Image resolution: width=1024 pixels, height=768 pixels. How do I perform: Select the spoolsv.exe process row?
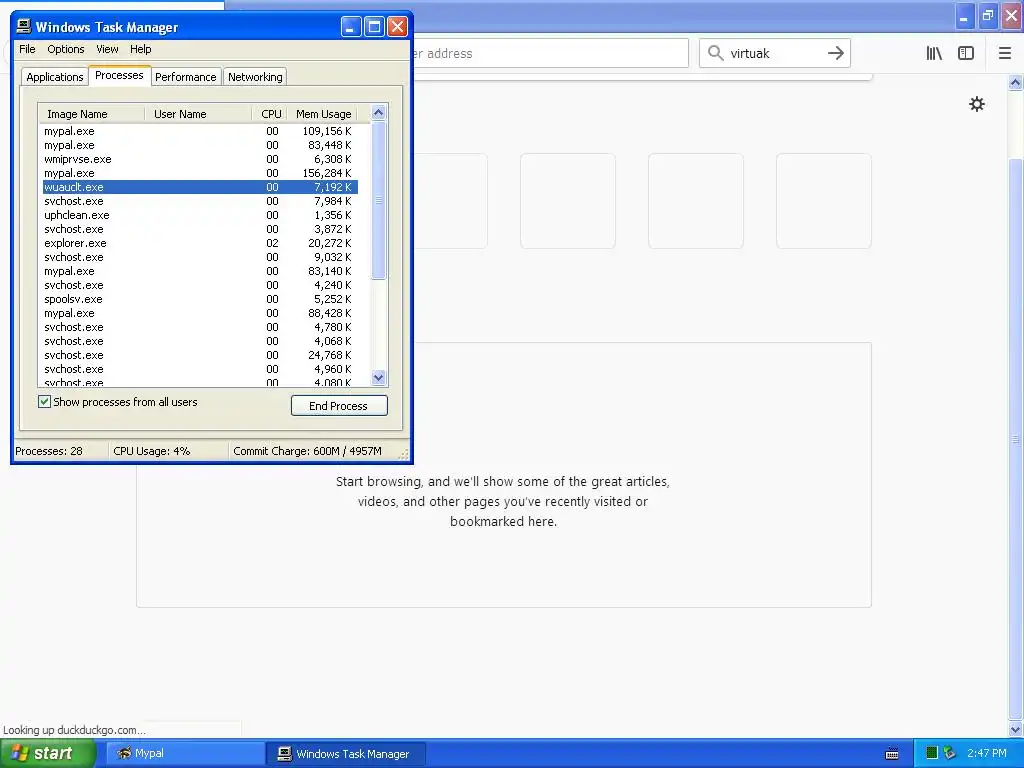coord(200,300)
